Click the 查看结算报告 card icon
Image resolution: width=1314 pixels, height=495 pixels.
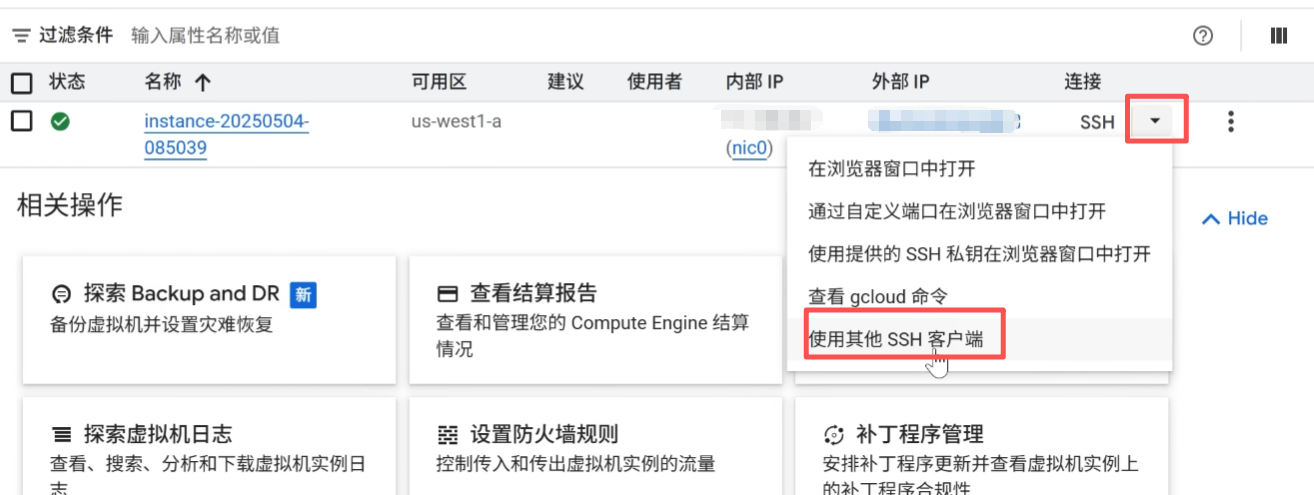[x=448, y=294]
